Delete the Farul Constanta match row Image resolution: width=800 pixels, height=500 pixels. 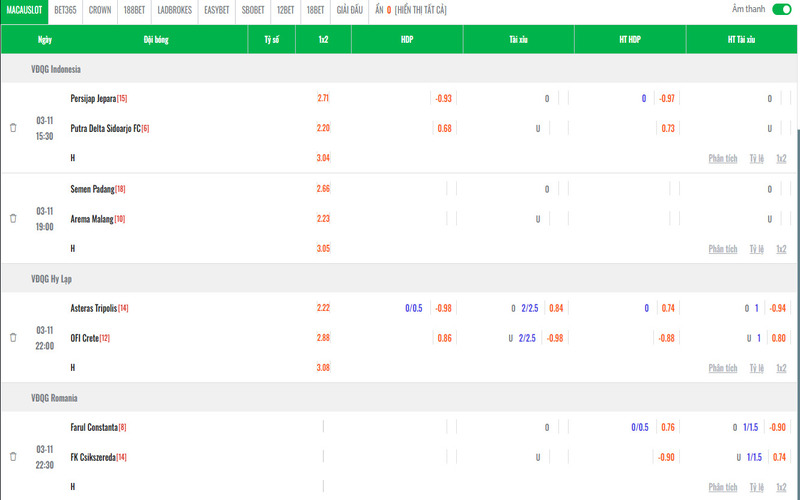pos(13,457)
